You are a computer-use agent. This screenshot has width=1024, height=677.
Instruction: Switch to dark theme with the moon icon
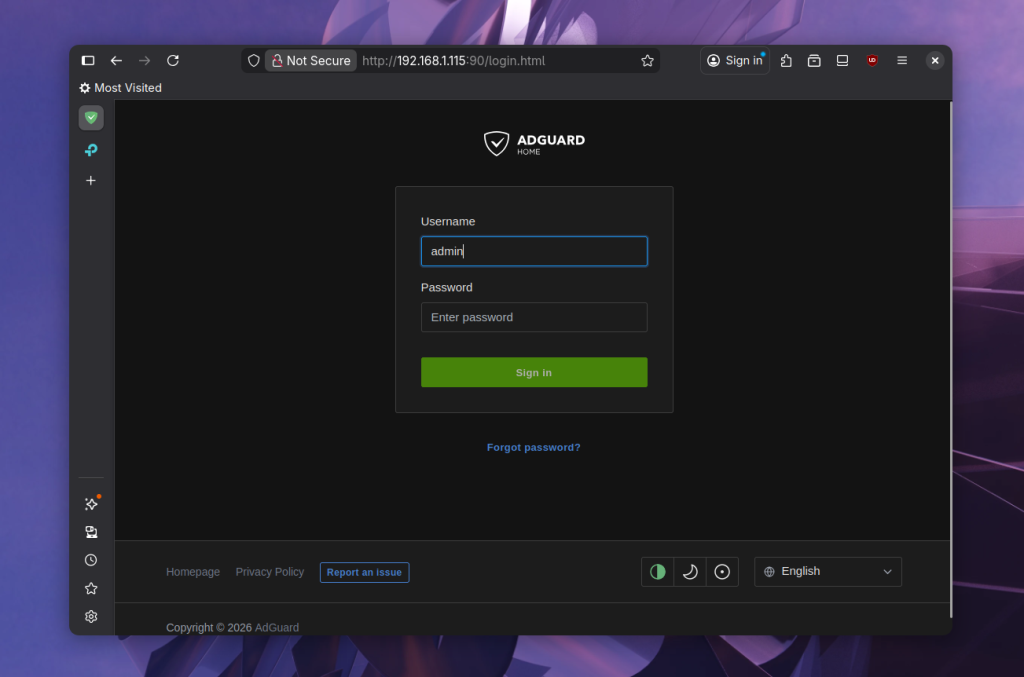690,572
